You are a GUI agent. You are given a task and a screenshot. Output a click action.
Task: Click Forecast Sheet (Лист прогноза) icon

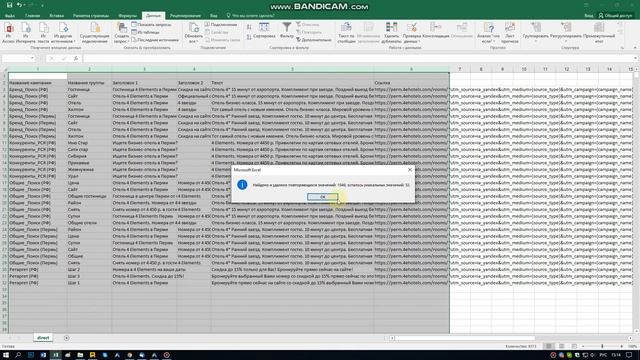coord(509,33)
